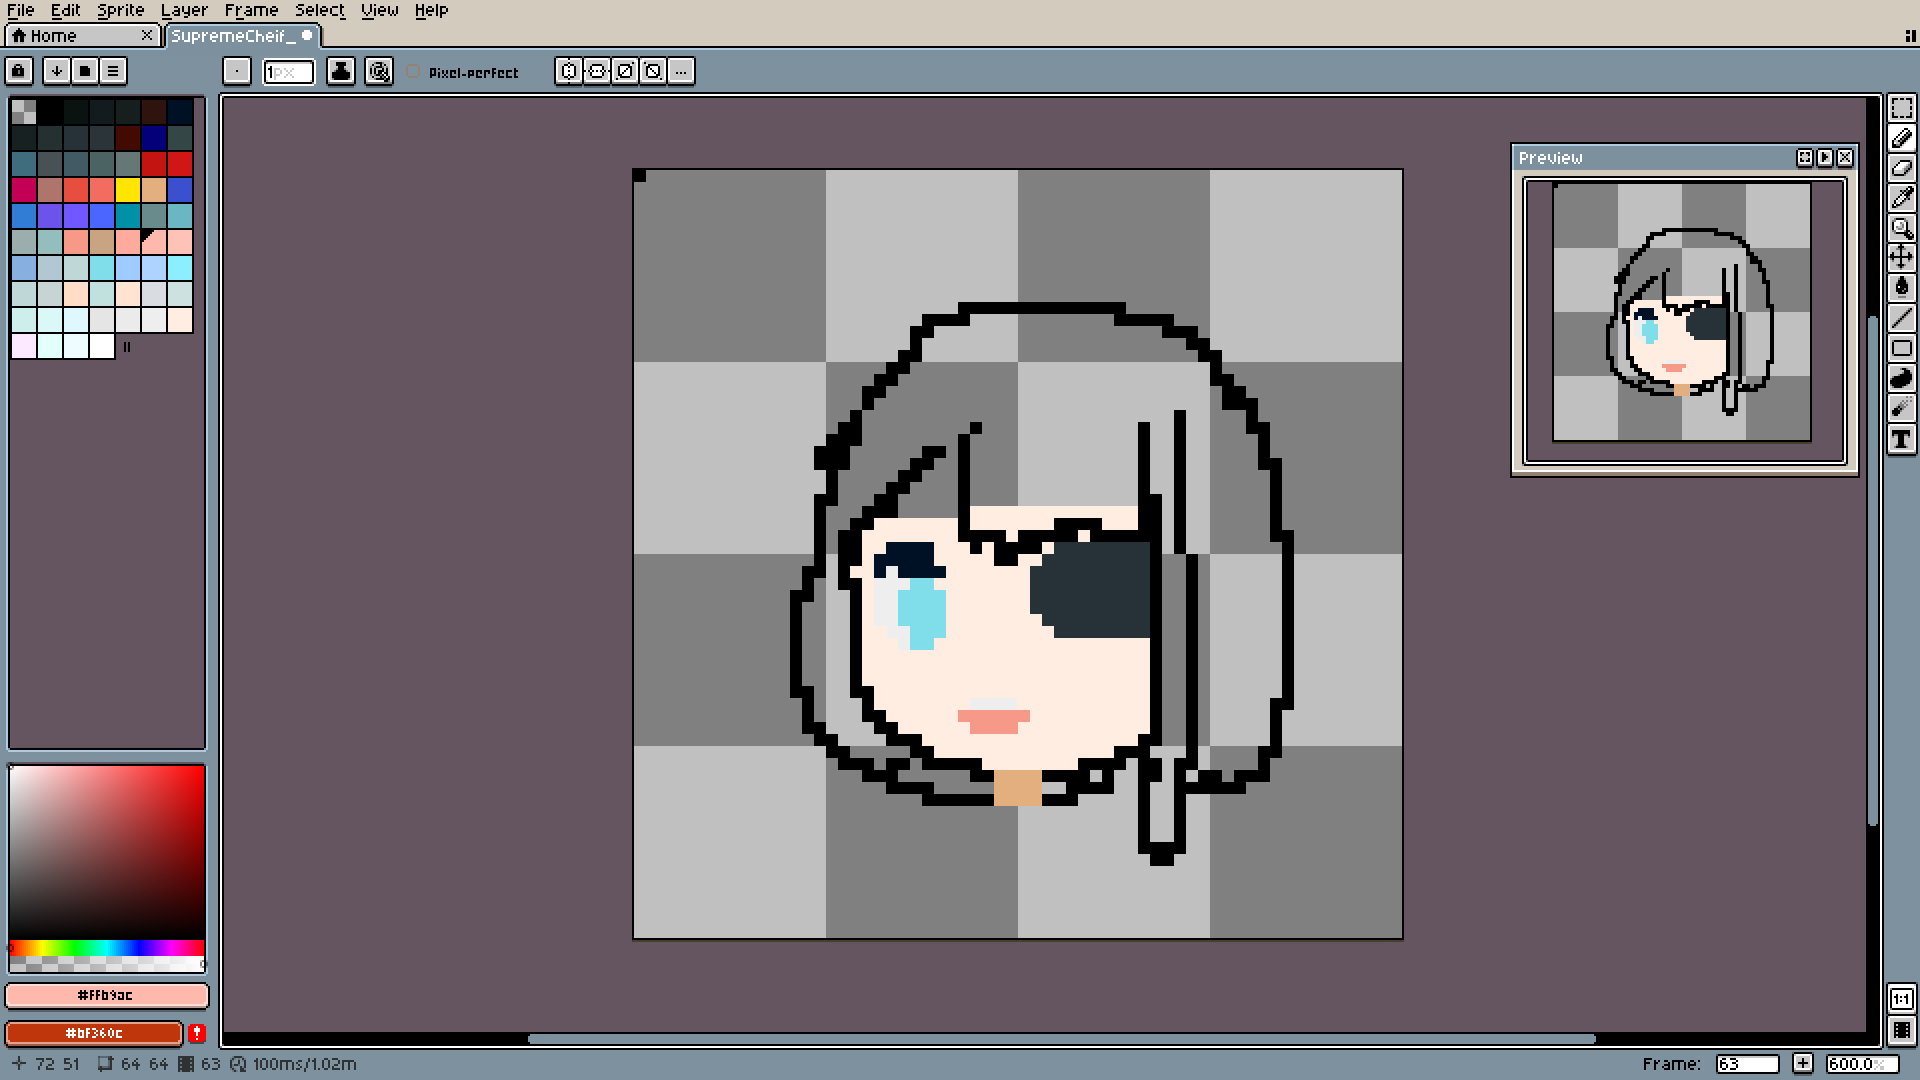Pick the yellow palette swatch
1920x1080 pixels.
coord(128,190)
